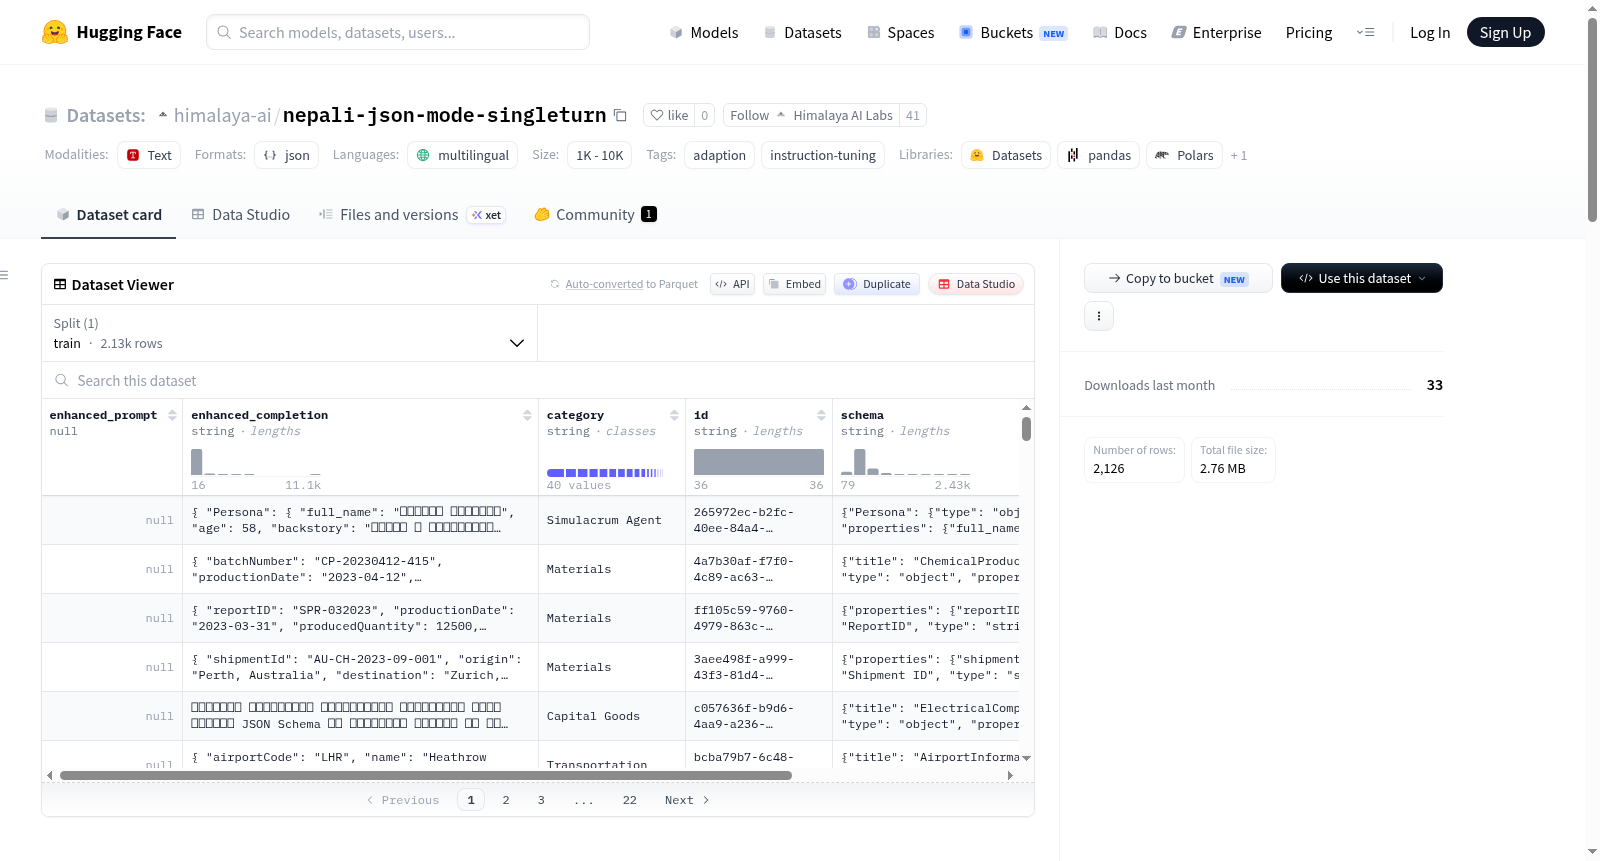Image resolution: width=1600 pixels, height=861 pixels.
Task: Expand the +1 more libraries indicator
Action: 1239,155
